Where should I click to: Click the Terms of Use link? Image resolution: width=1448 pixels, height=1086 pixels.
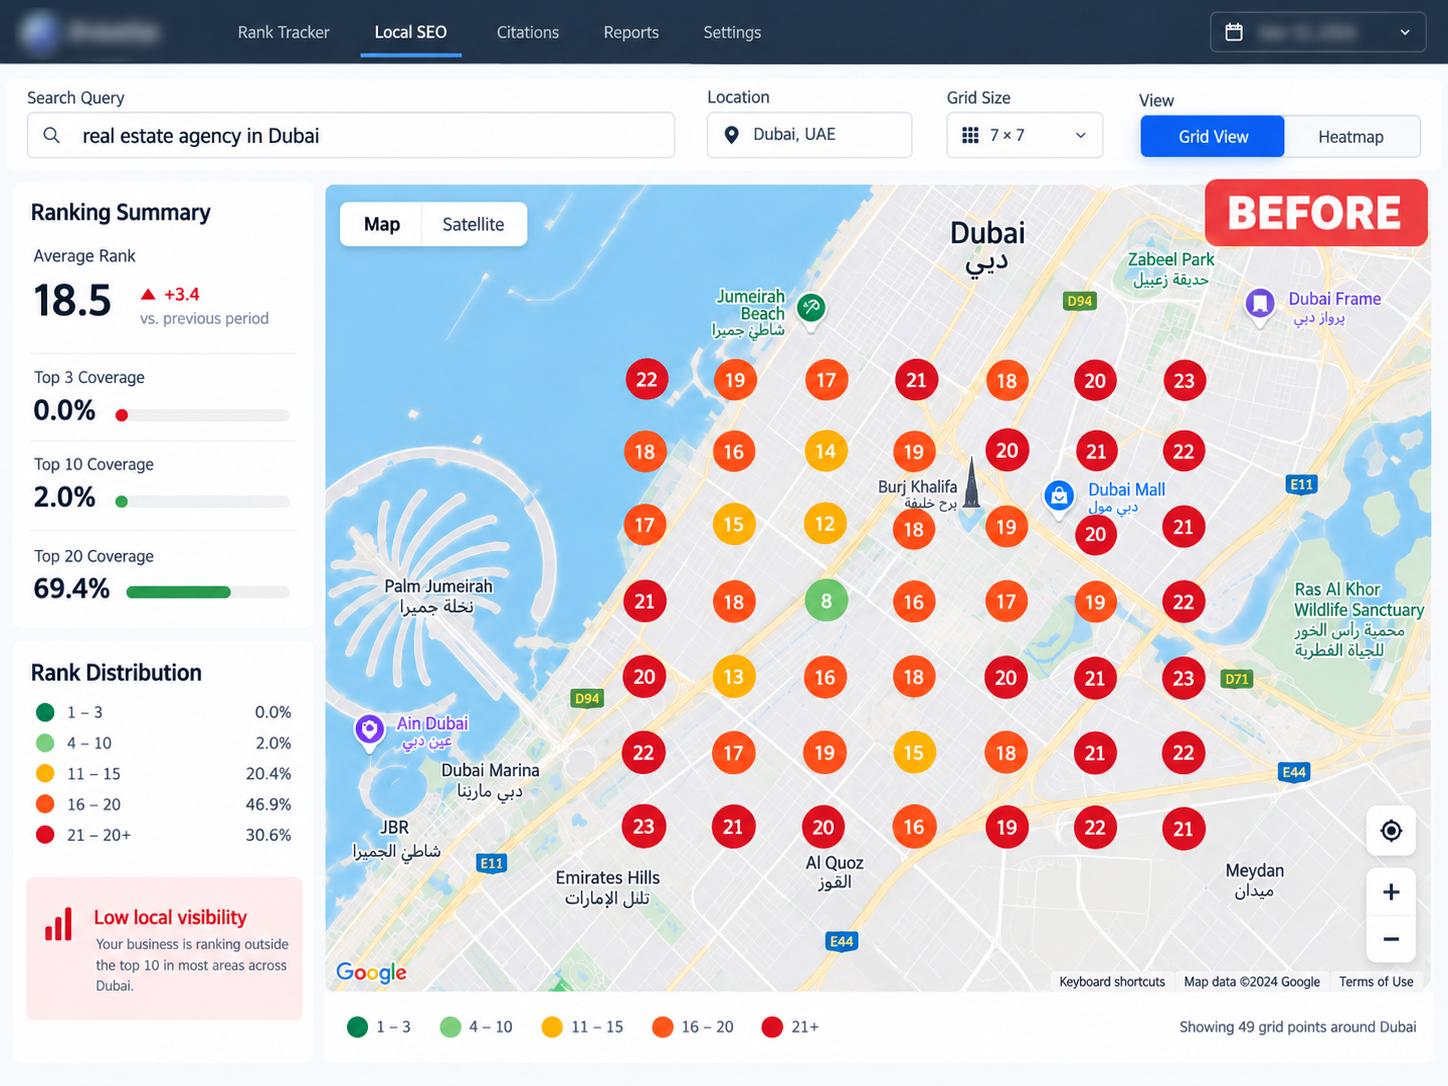(1376, 982)
